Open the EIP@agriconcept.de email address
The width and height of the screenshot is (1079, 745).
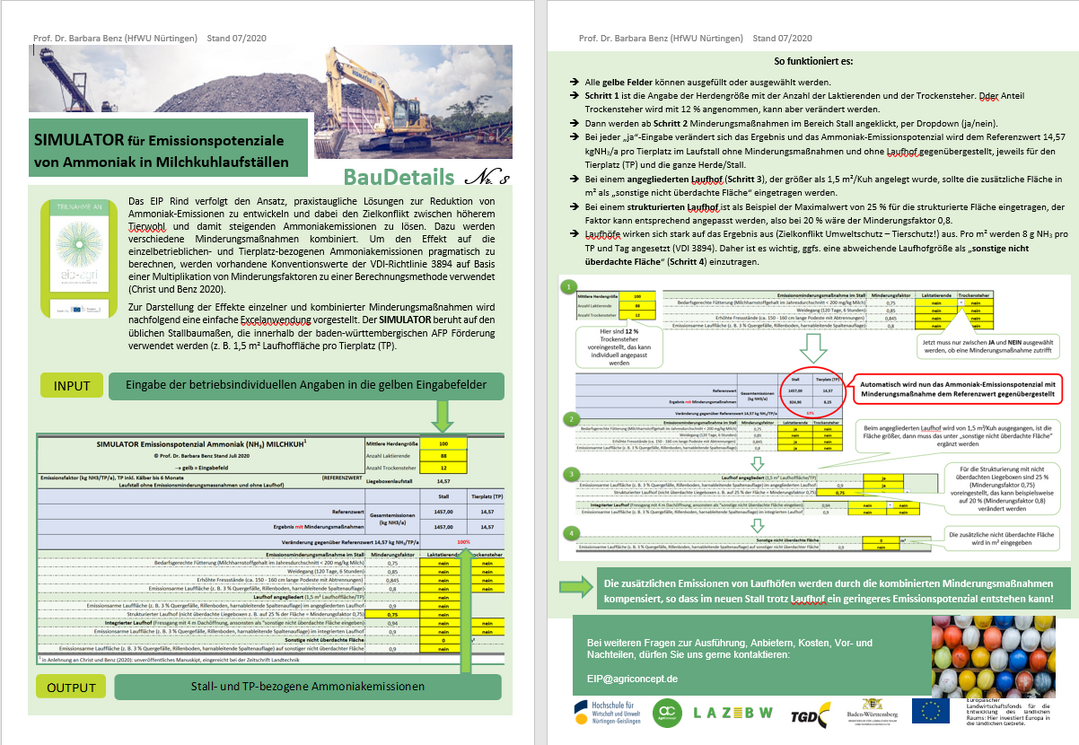tap(632, 677)
